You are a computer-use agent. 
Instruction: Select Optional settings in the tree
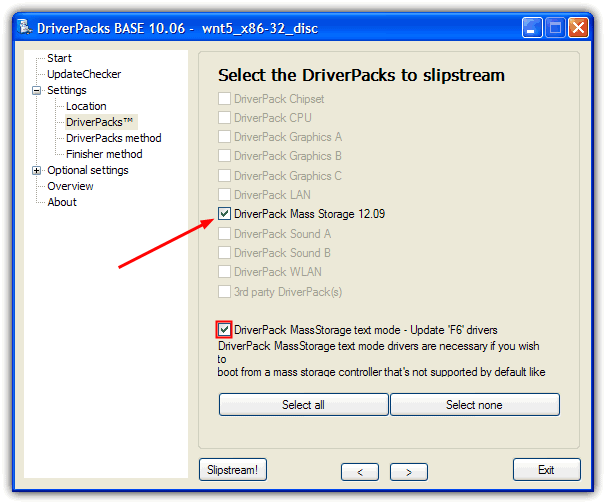[x=88, y=171]
